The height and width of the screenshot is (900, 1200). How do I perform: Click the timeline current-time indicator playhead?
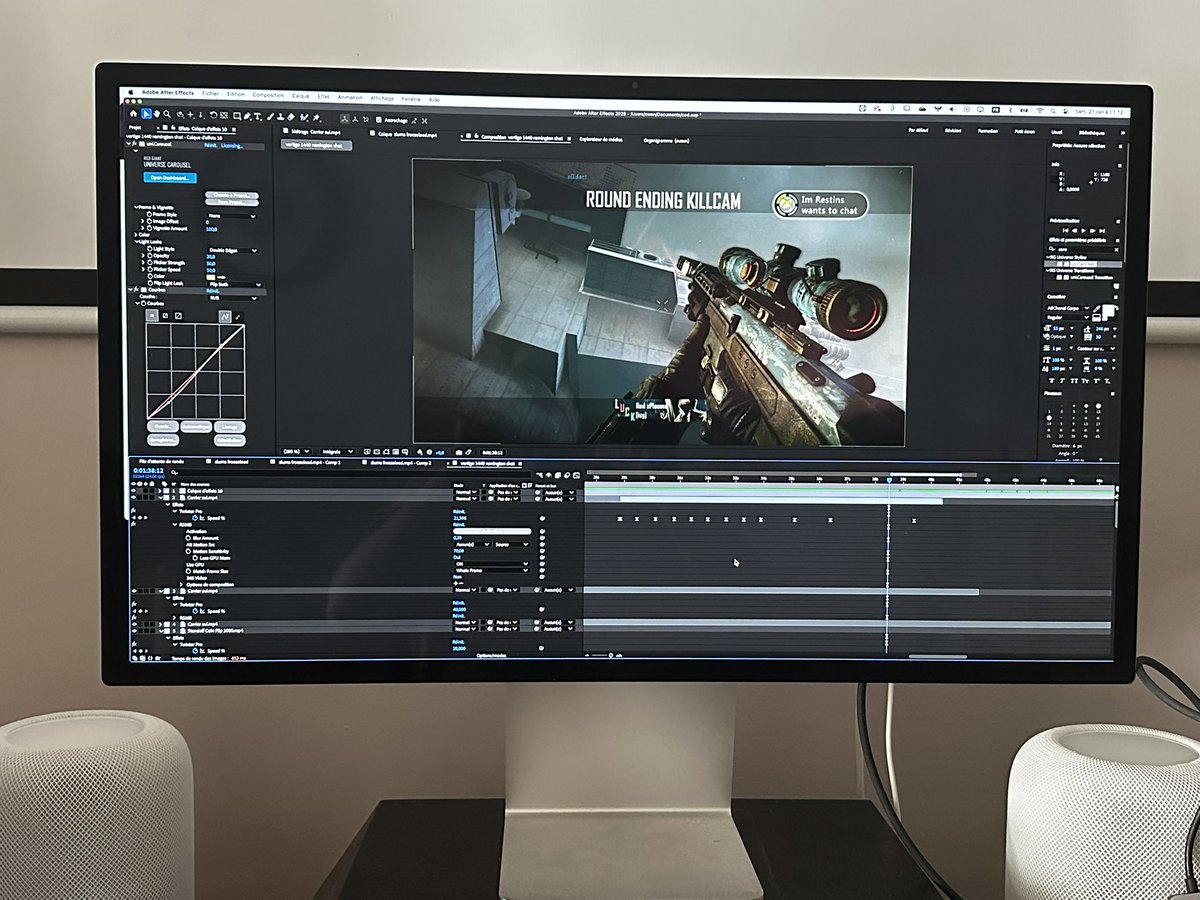888,482
